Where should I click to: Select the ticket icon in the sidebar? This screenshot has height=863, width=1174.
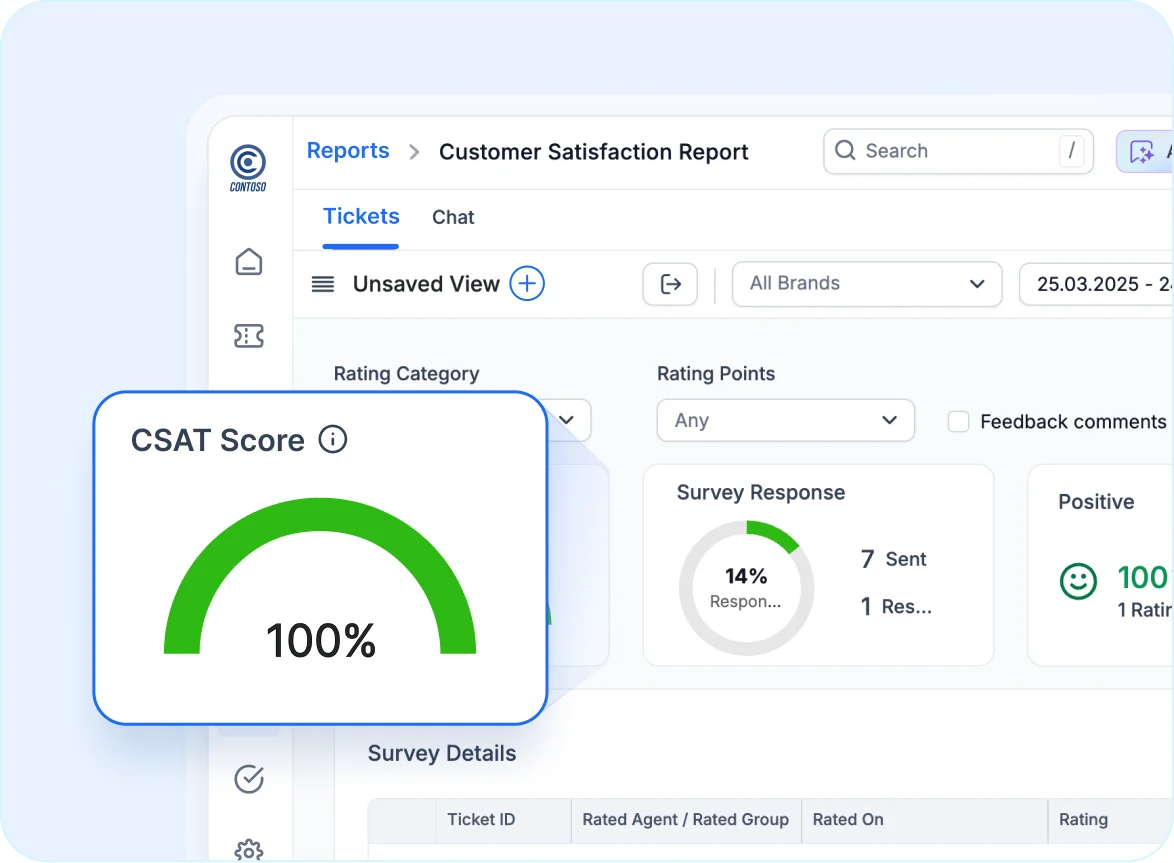tap(248, 336)
